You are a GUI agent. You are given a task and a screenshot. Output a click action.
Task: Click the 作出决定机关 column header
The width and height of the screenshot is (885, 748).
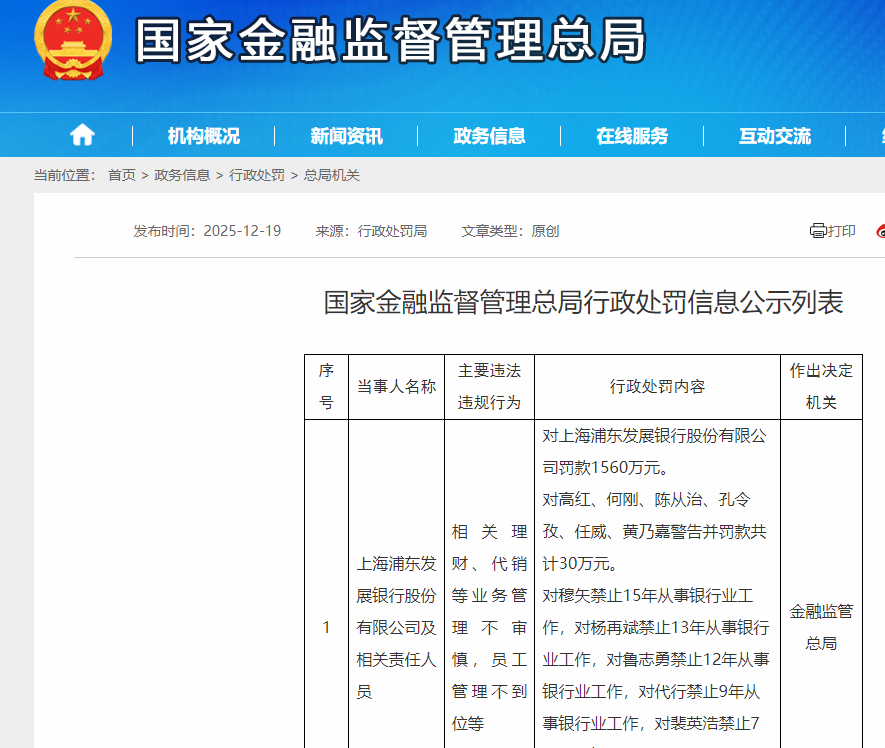coord(821,387)
